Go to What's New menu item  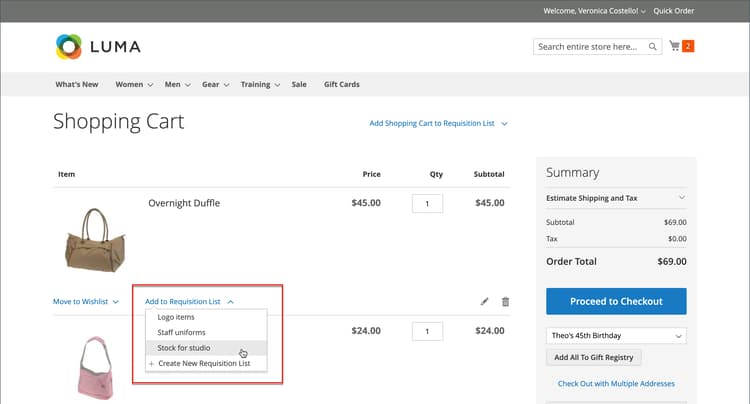click(x=77, y=84)
